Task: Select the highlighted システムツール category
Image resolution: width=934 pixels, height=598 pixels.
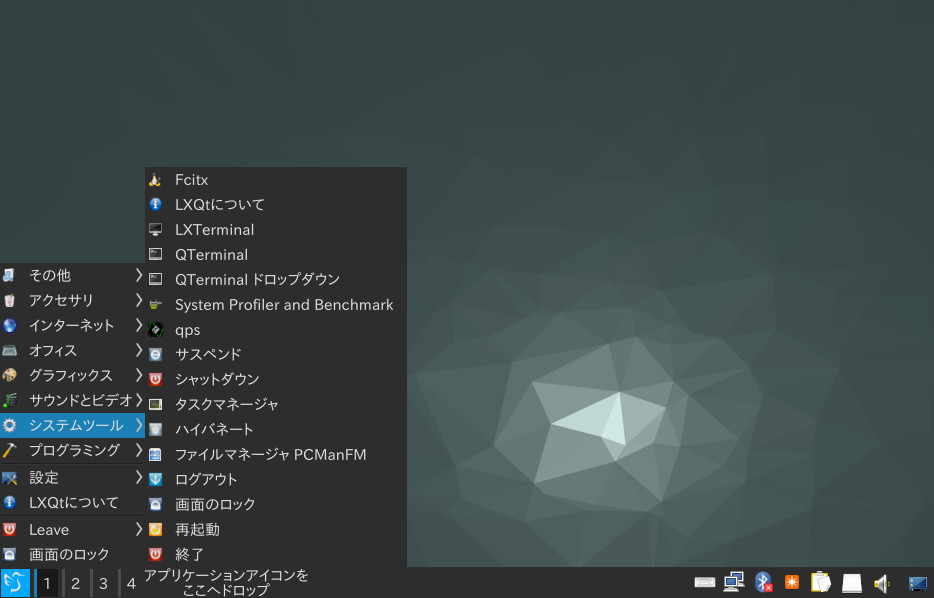Action: [x=72, y=425]
